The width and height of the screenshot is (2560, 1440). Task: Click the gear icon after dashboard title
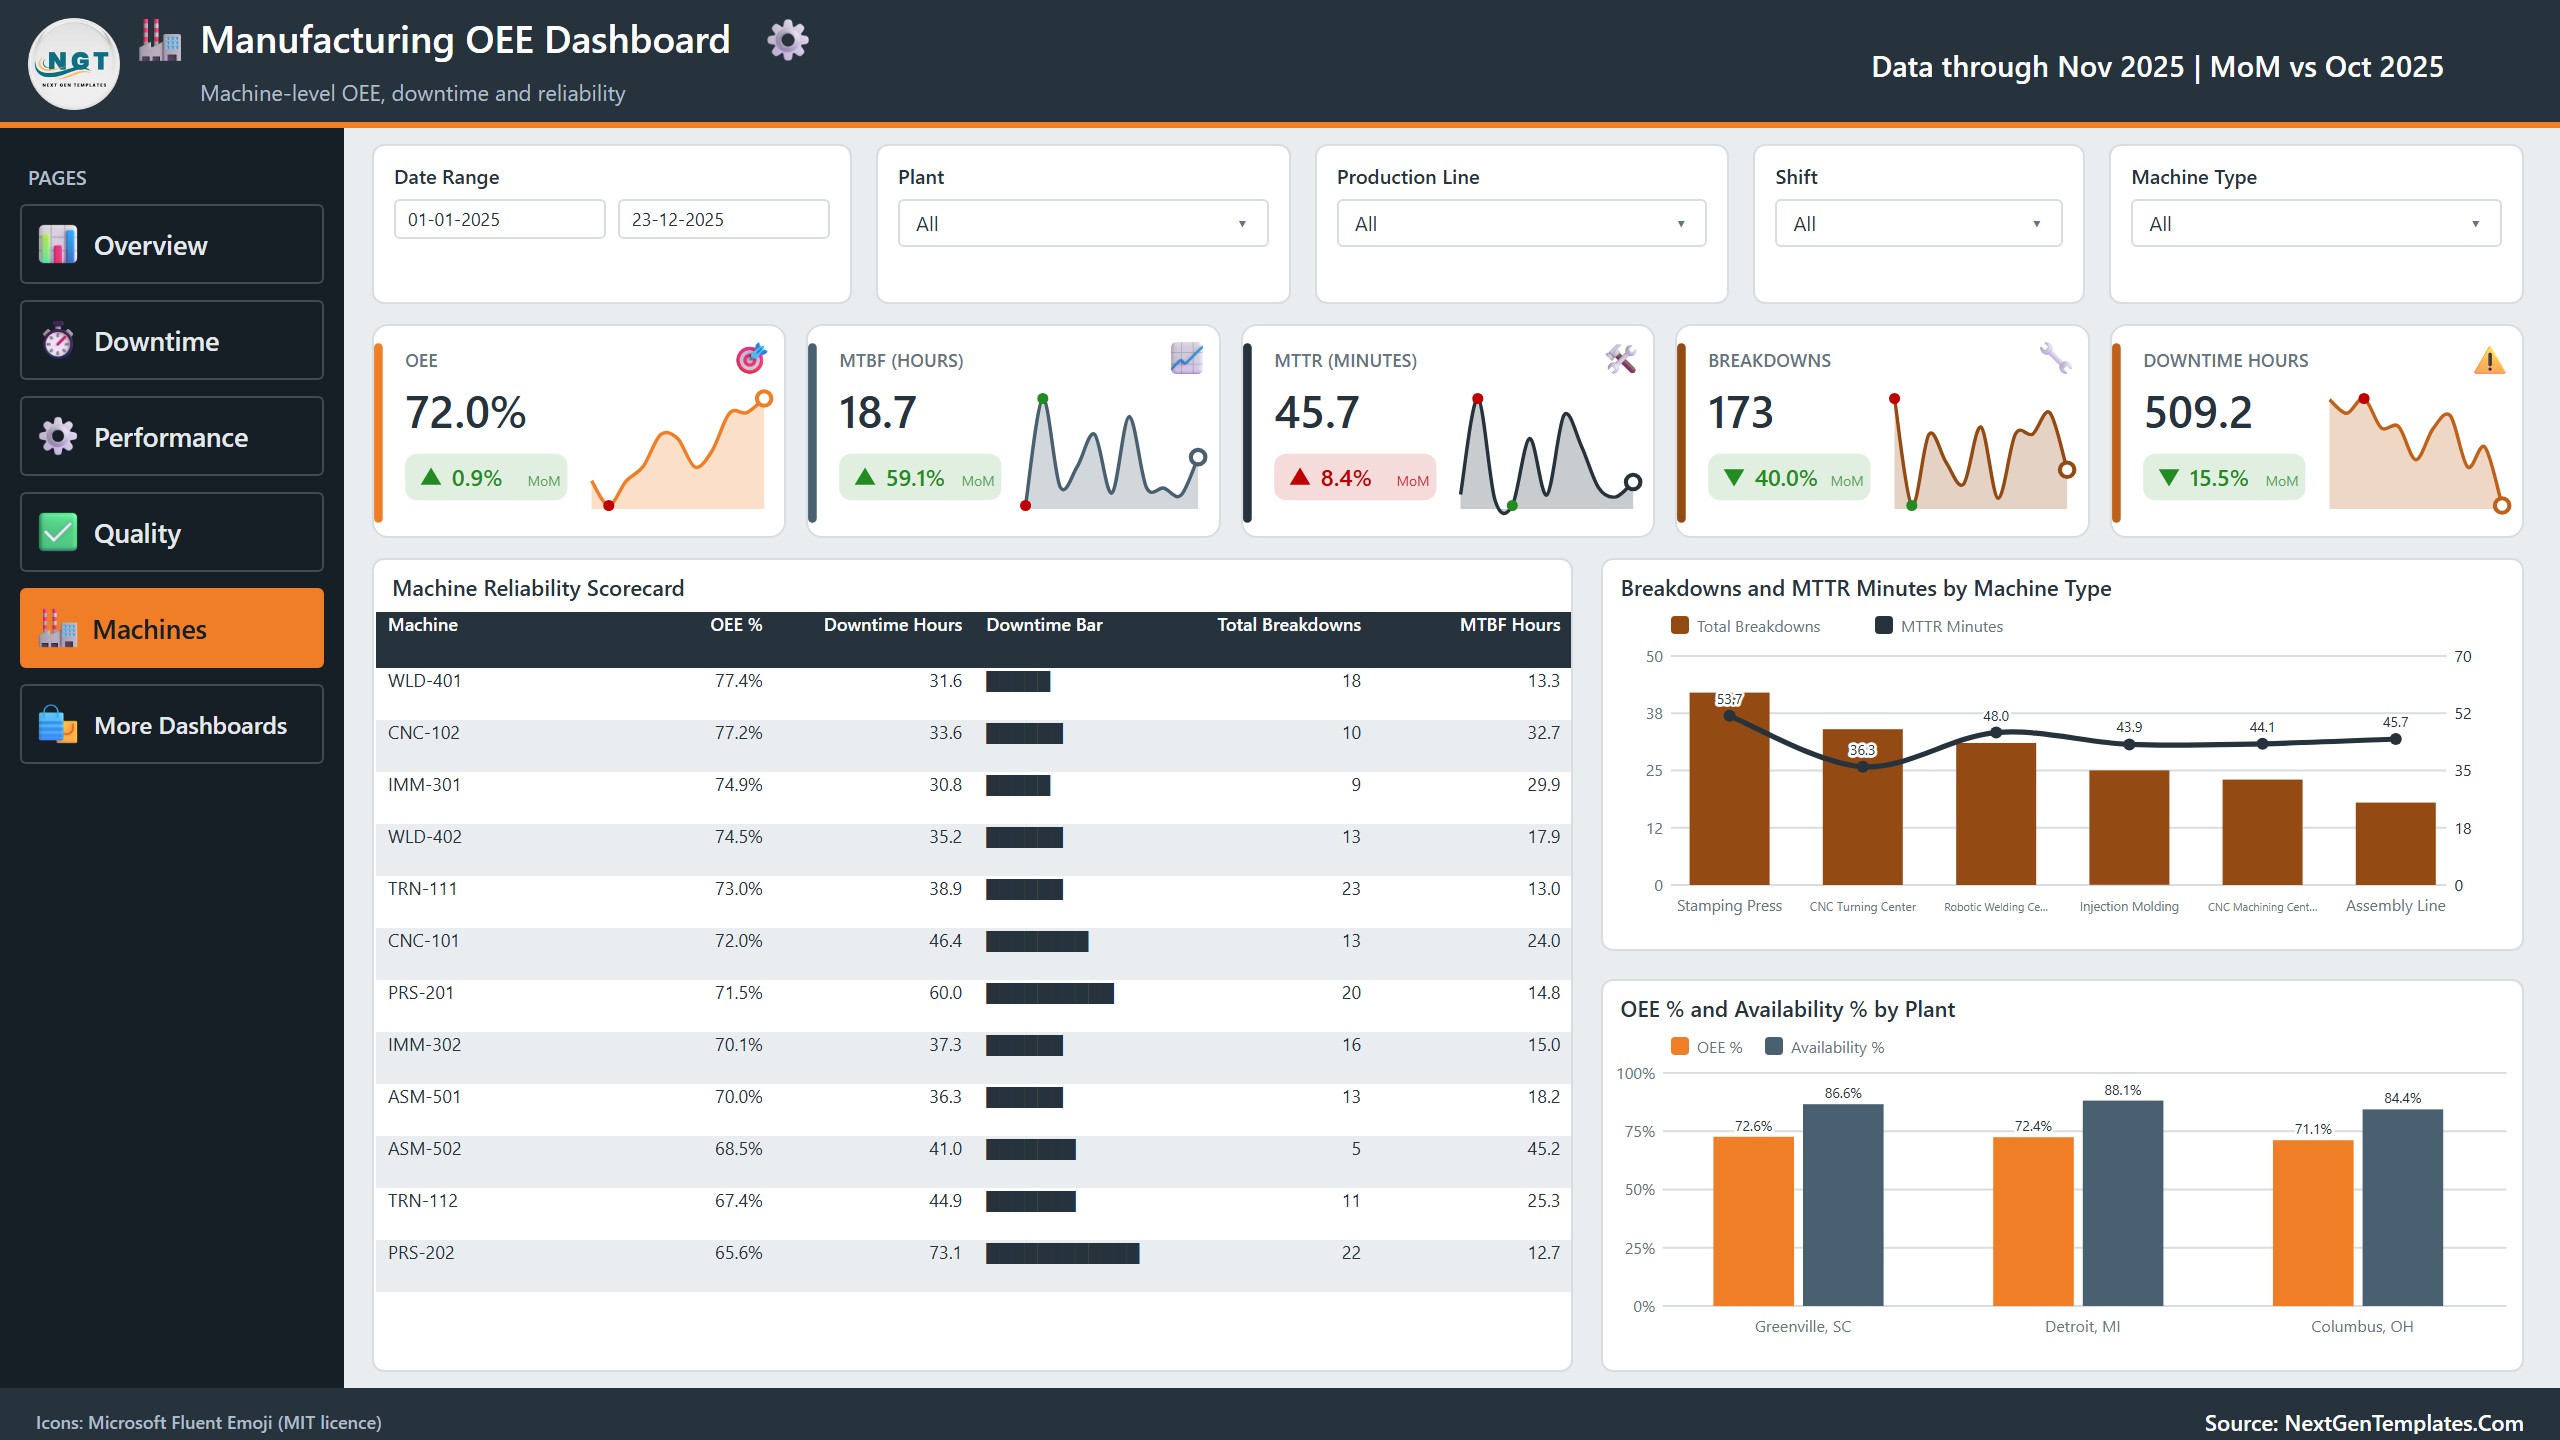(788, 40)
